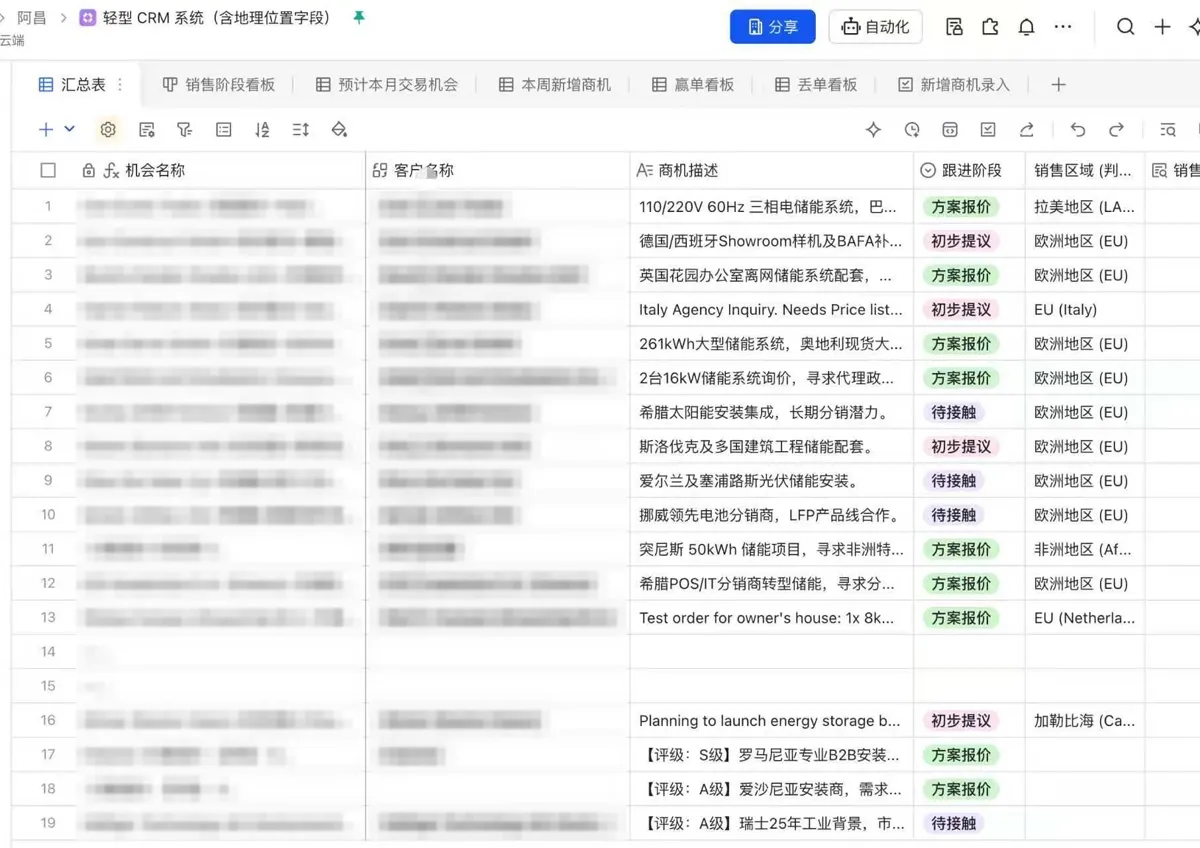
Task: Select the cell 'Italy Agency Inquiry. Needs Price list...'
Action: click(772, 310)
